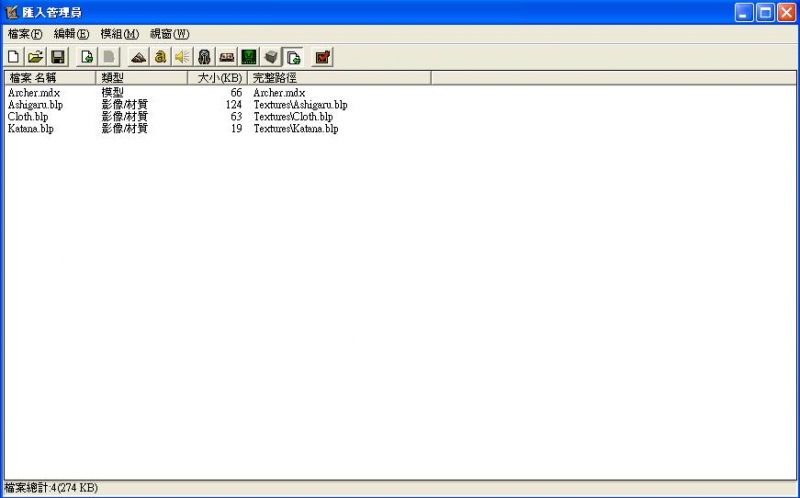Click the 影像/材質 type cell of Ashigaru.blp
Viewport: 800px width, 498px height.
tap(124, 105)
